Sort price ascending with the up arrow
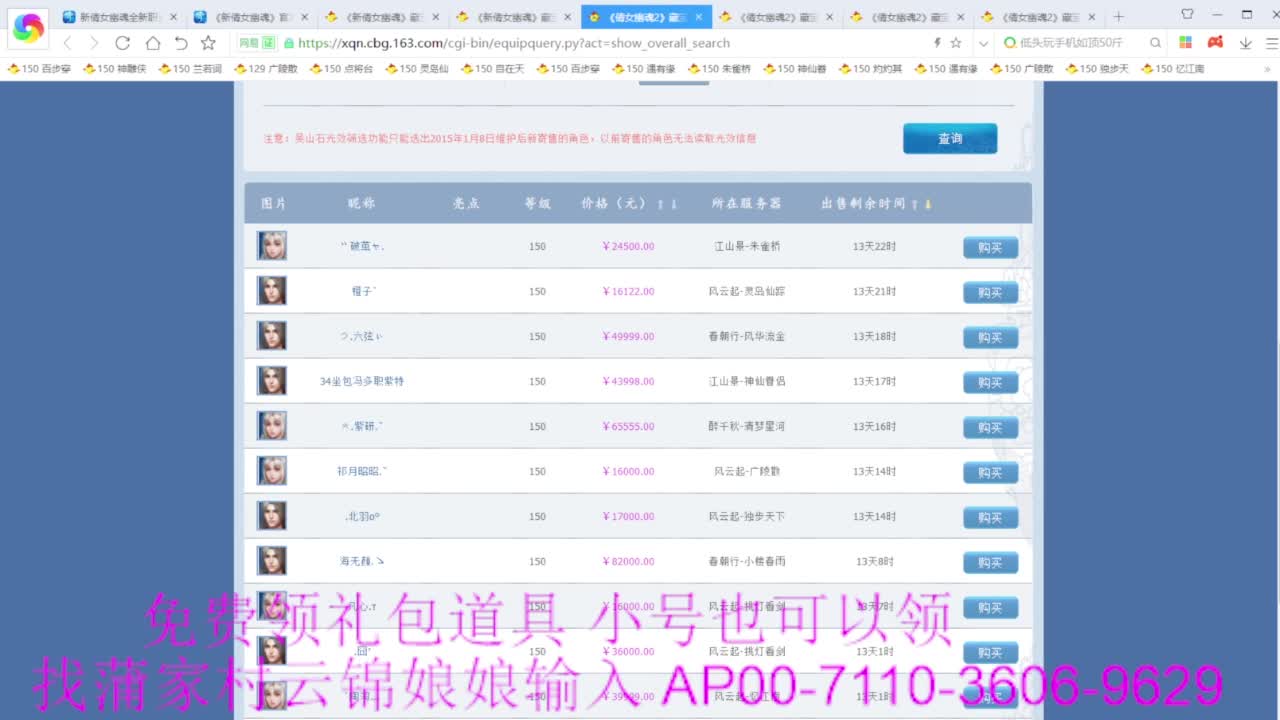 coord(660,204)
